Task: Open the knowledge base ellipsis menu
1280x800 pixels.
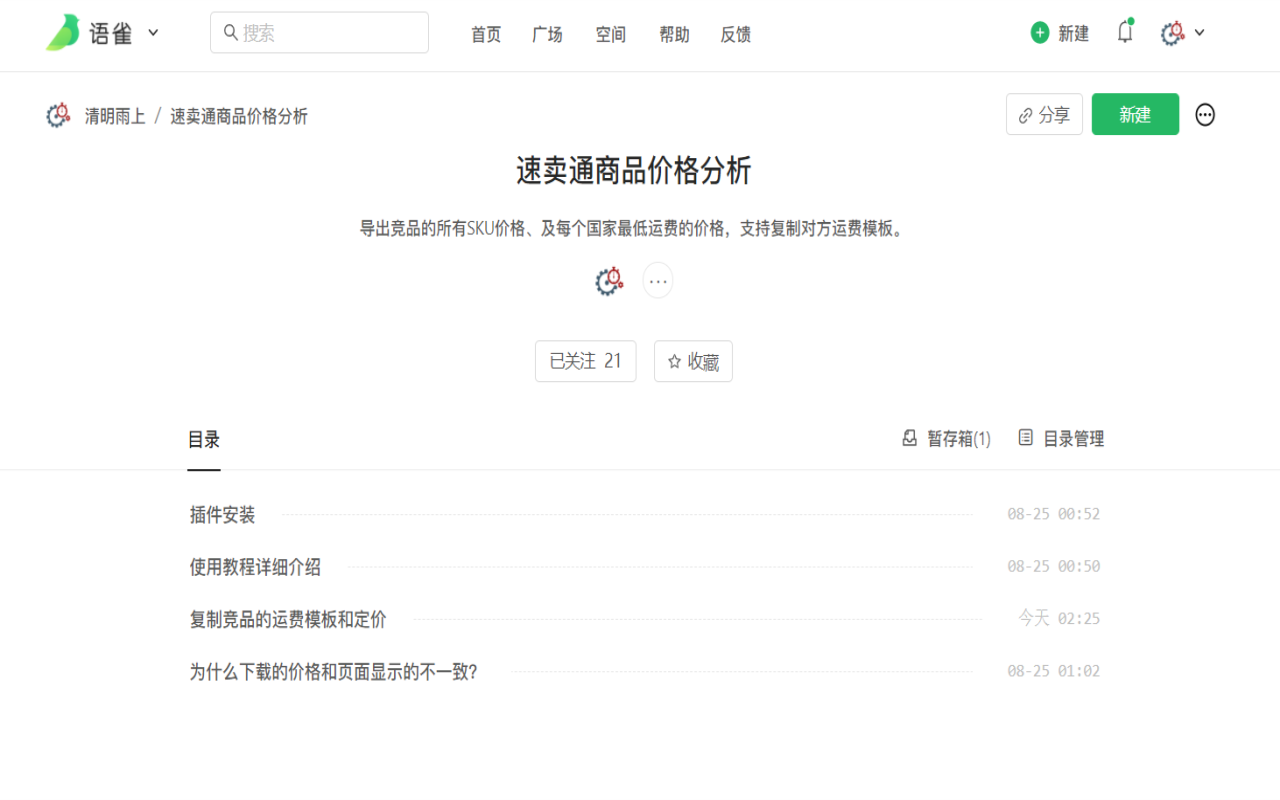Action: point(1205,114)
